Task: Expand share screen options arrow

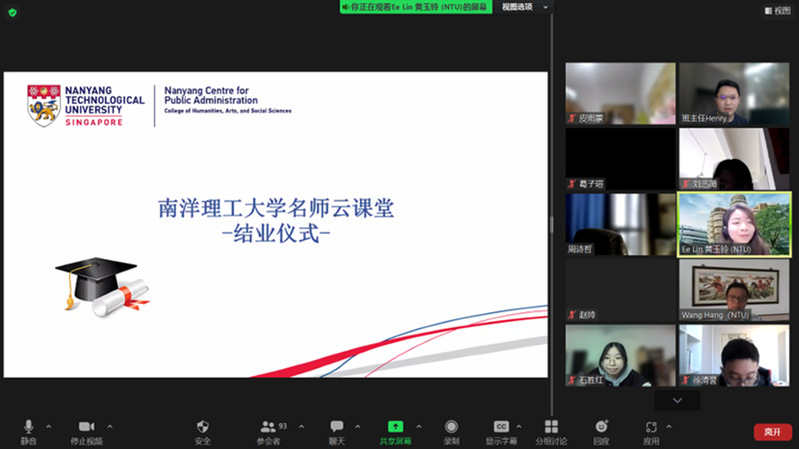Action: point(419,427)
